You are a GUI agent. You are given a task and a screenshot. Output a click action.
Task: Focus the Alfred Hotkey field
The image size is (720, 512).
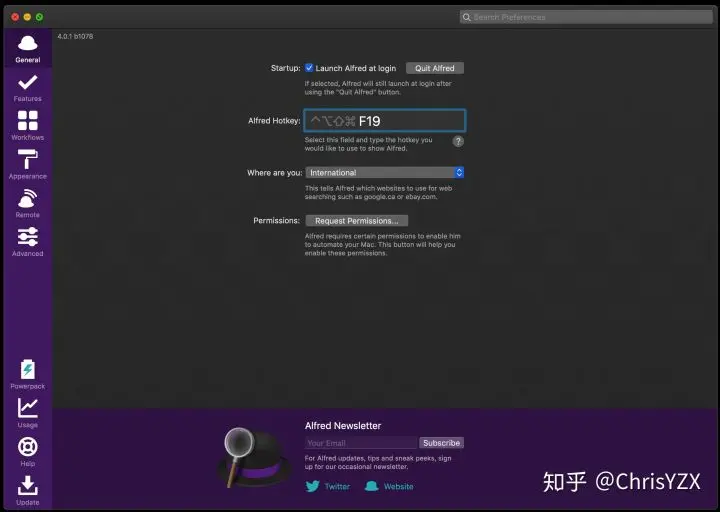click(x=385, y=121)
